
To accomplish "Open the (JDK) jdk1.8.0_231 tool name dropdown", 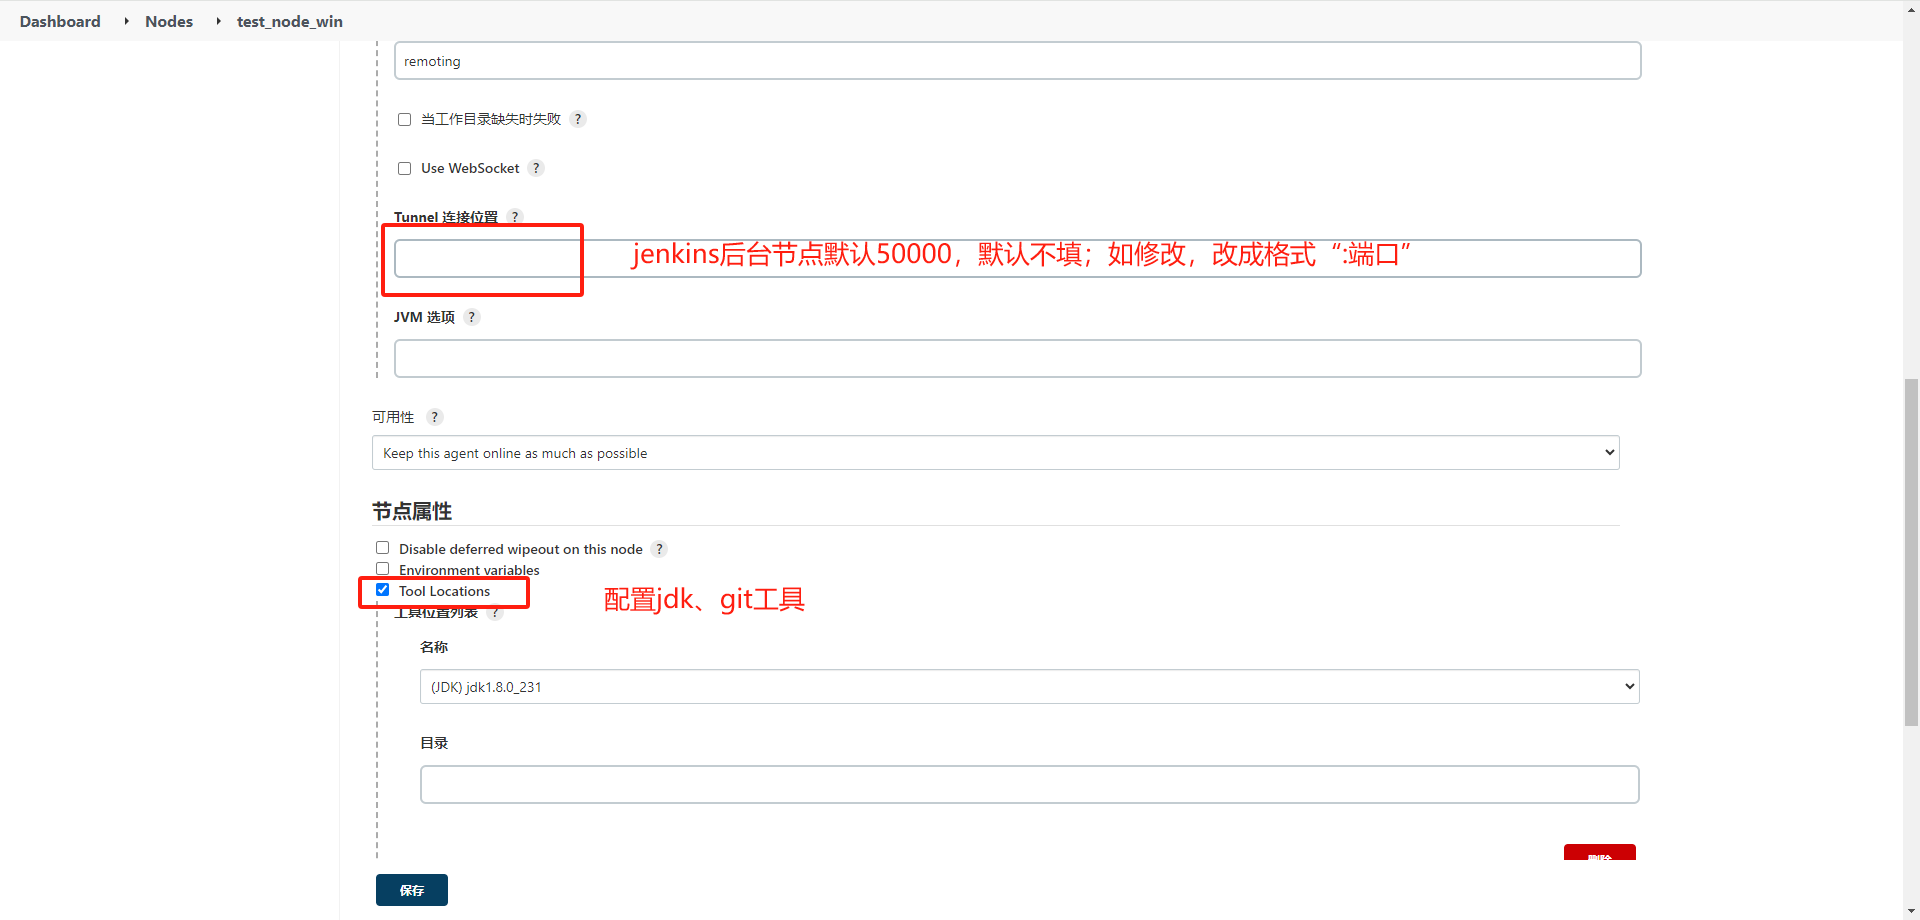I will 1029,687.
